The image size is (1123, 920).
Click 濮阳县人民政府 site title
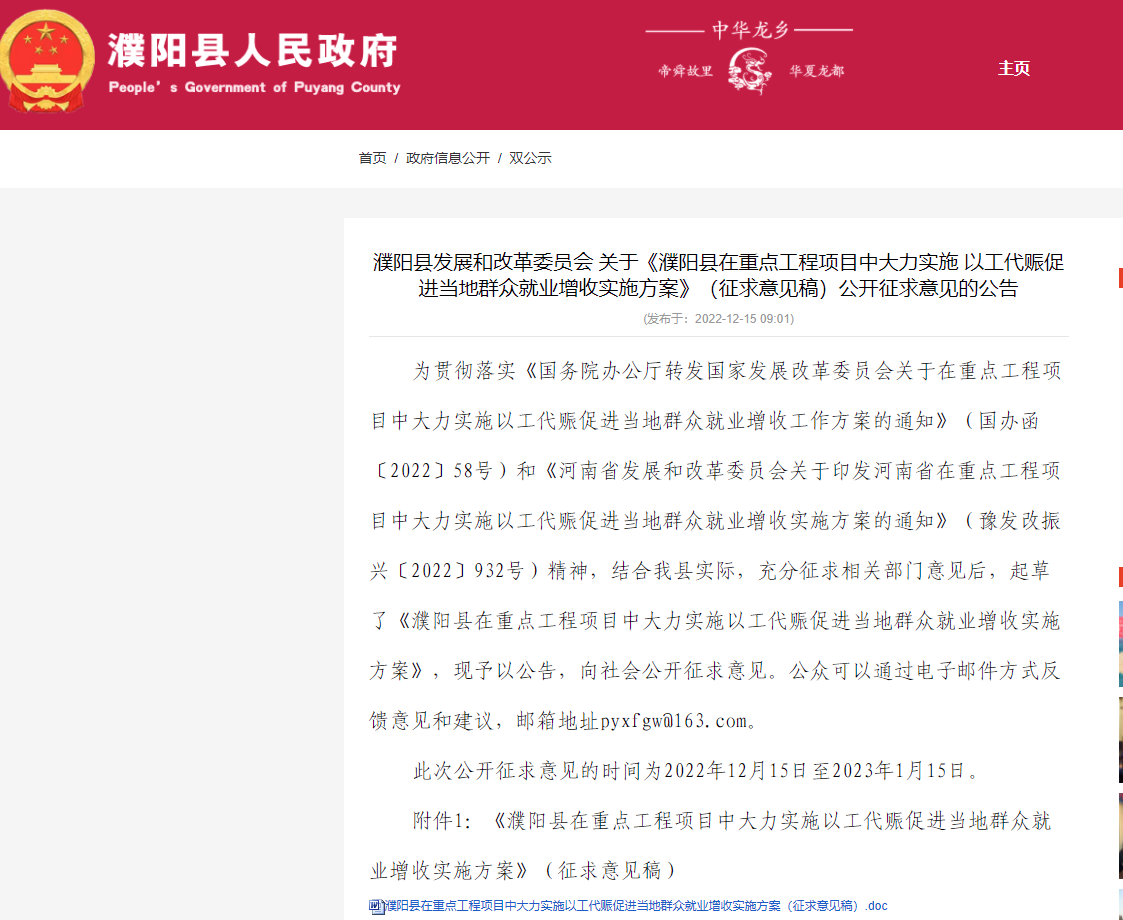253,51
